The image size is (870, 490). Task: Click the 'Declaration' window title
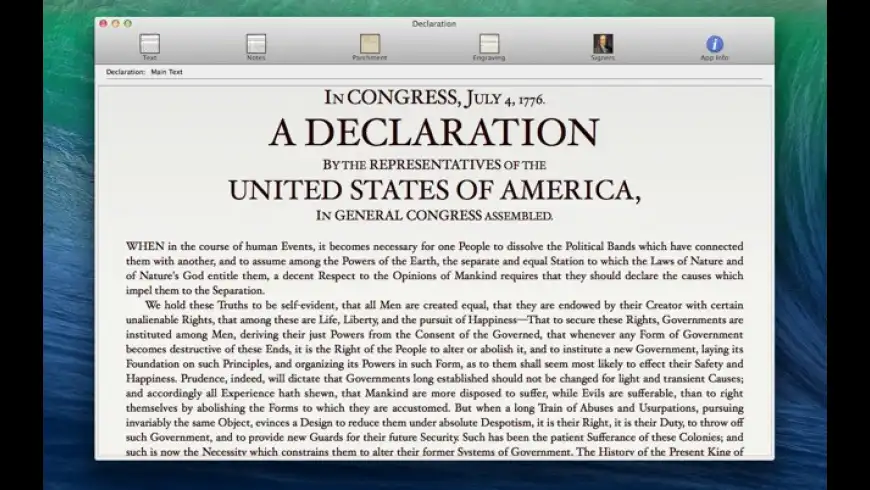coord(434,24)
